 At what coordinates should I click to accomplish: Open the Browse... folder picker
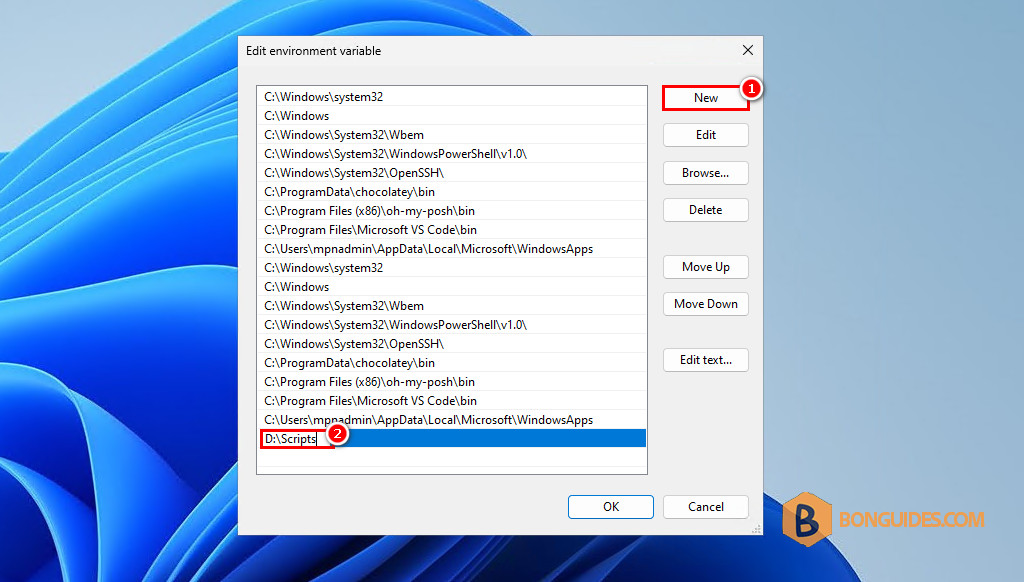point(705,173)
